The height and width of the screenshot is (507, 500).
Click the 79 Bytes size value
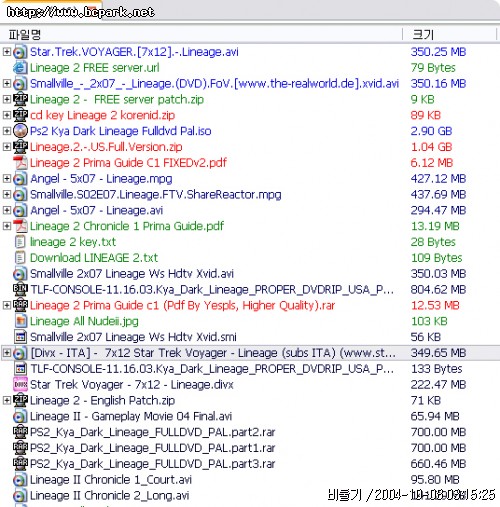(433, 68)
